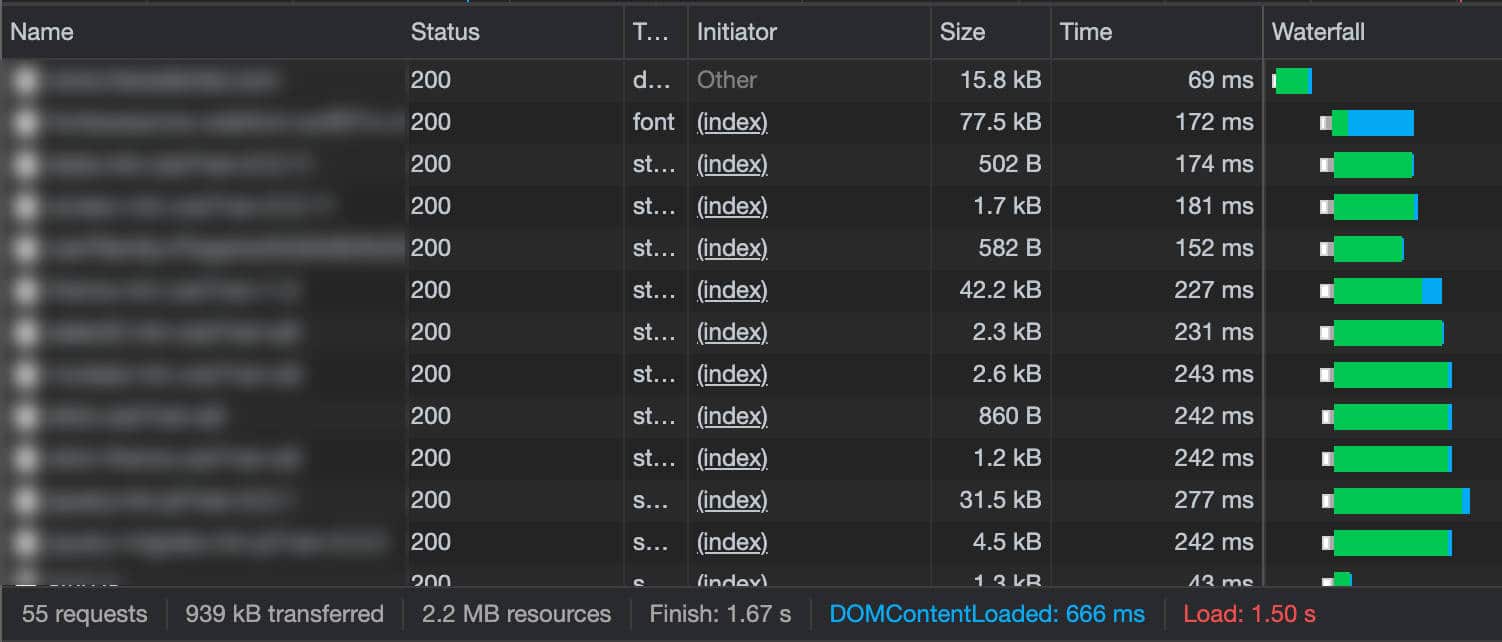This screenshot has width=1502, height=642.
Task: Sort by the Initiator column header
Action: [x=737, y=32]
